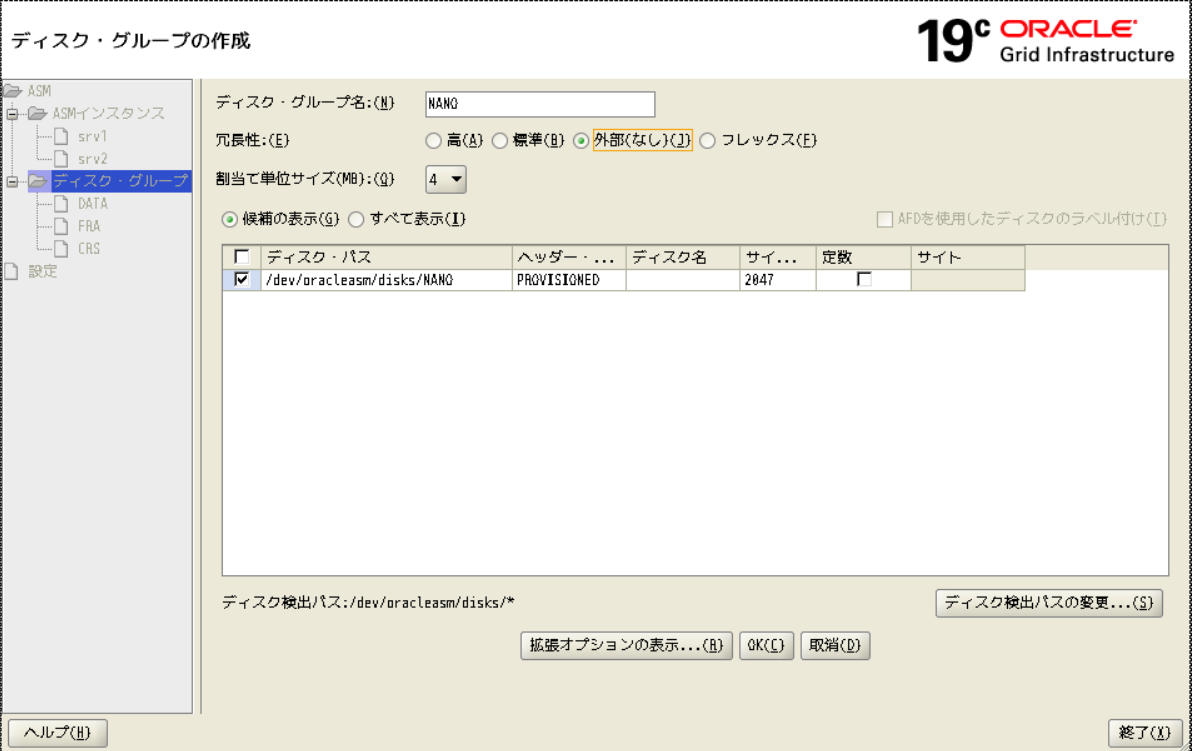Open help with ヘルプ(H) button
The width and height of the screenshot is (1192, 751).
58,733
